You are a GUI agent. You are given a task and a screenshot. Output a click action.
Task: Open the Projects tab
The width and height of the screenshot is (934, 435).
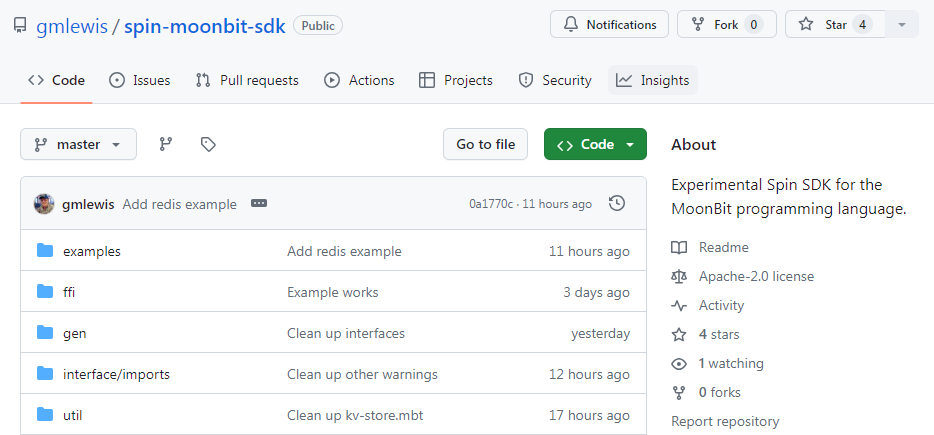(x=456, y=80)
